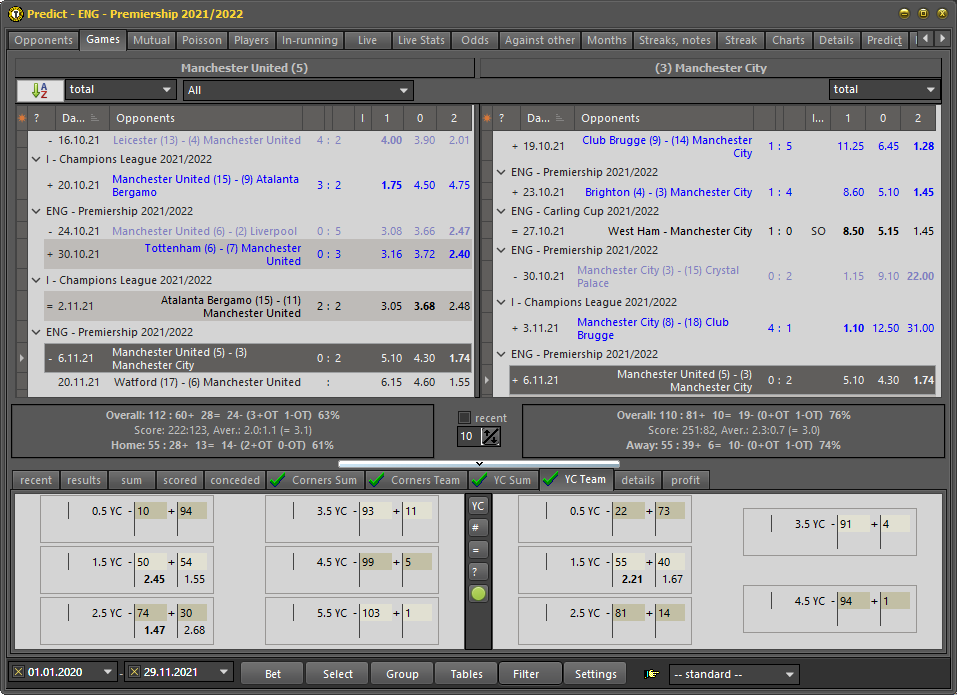Switch to the Poisson tab
This screenshot has height=695, width=957.
click(x=202, y=40)
